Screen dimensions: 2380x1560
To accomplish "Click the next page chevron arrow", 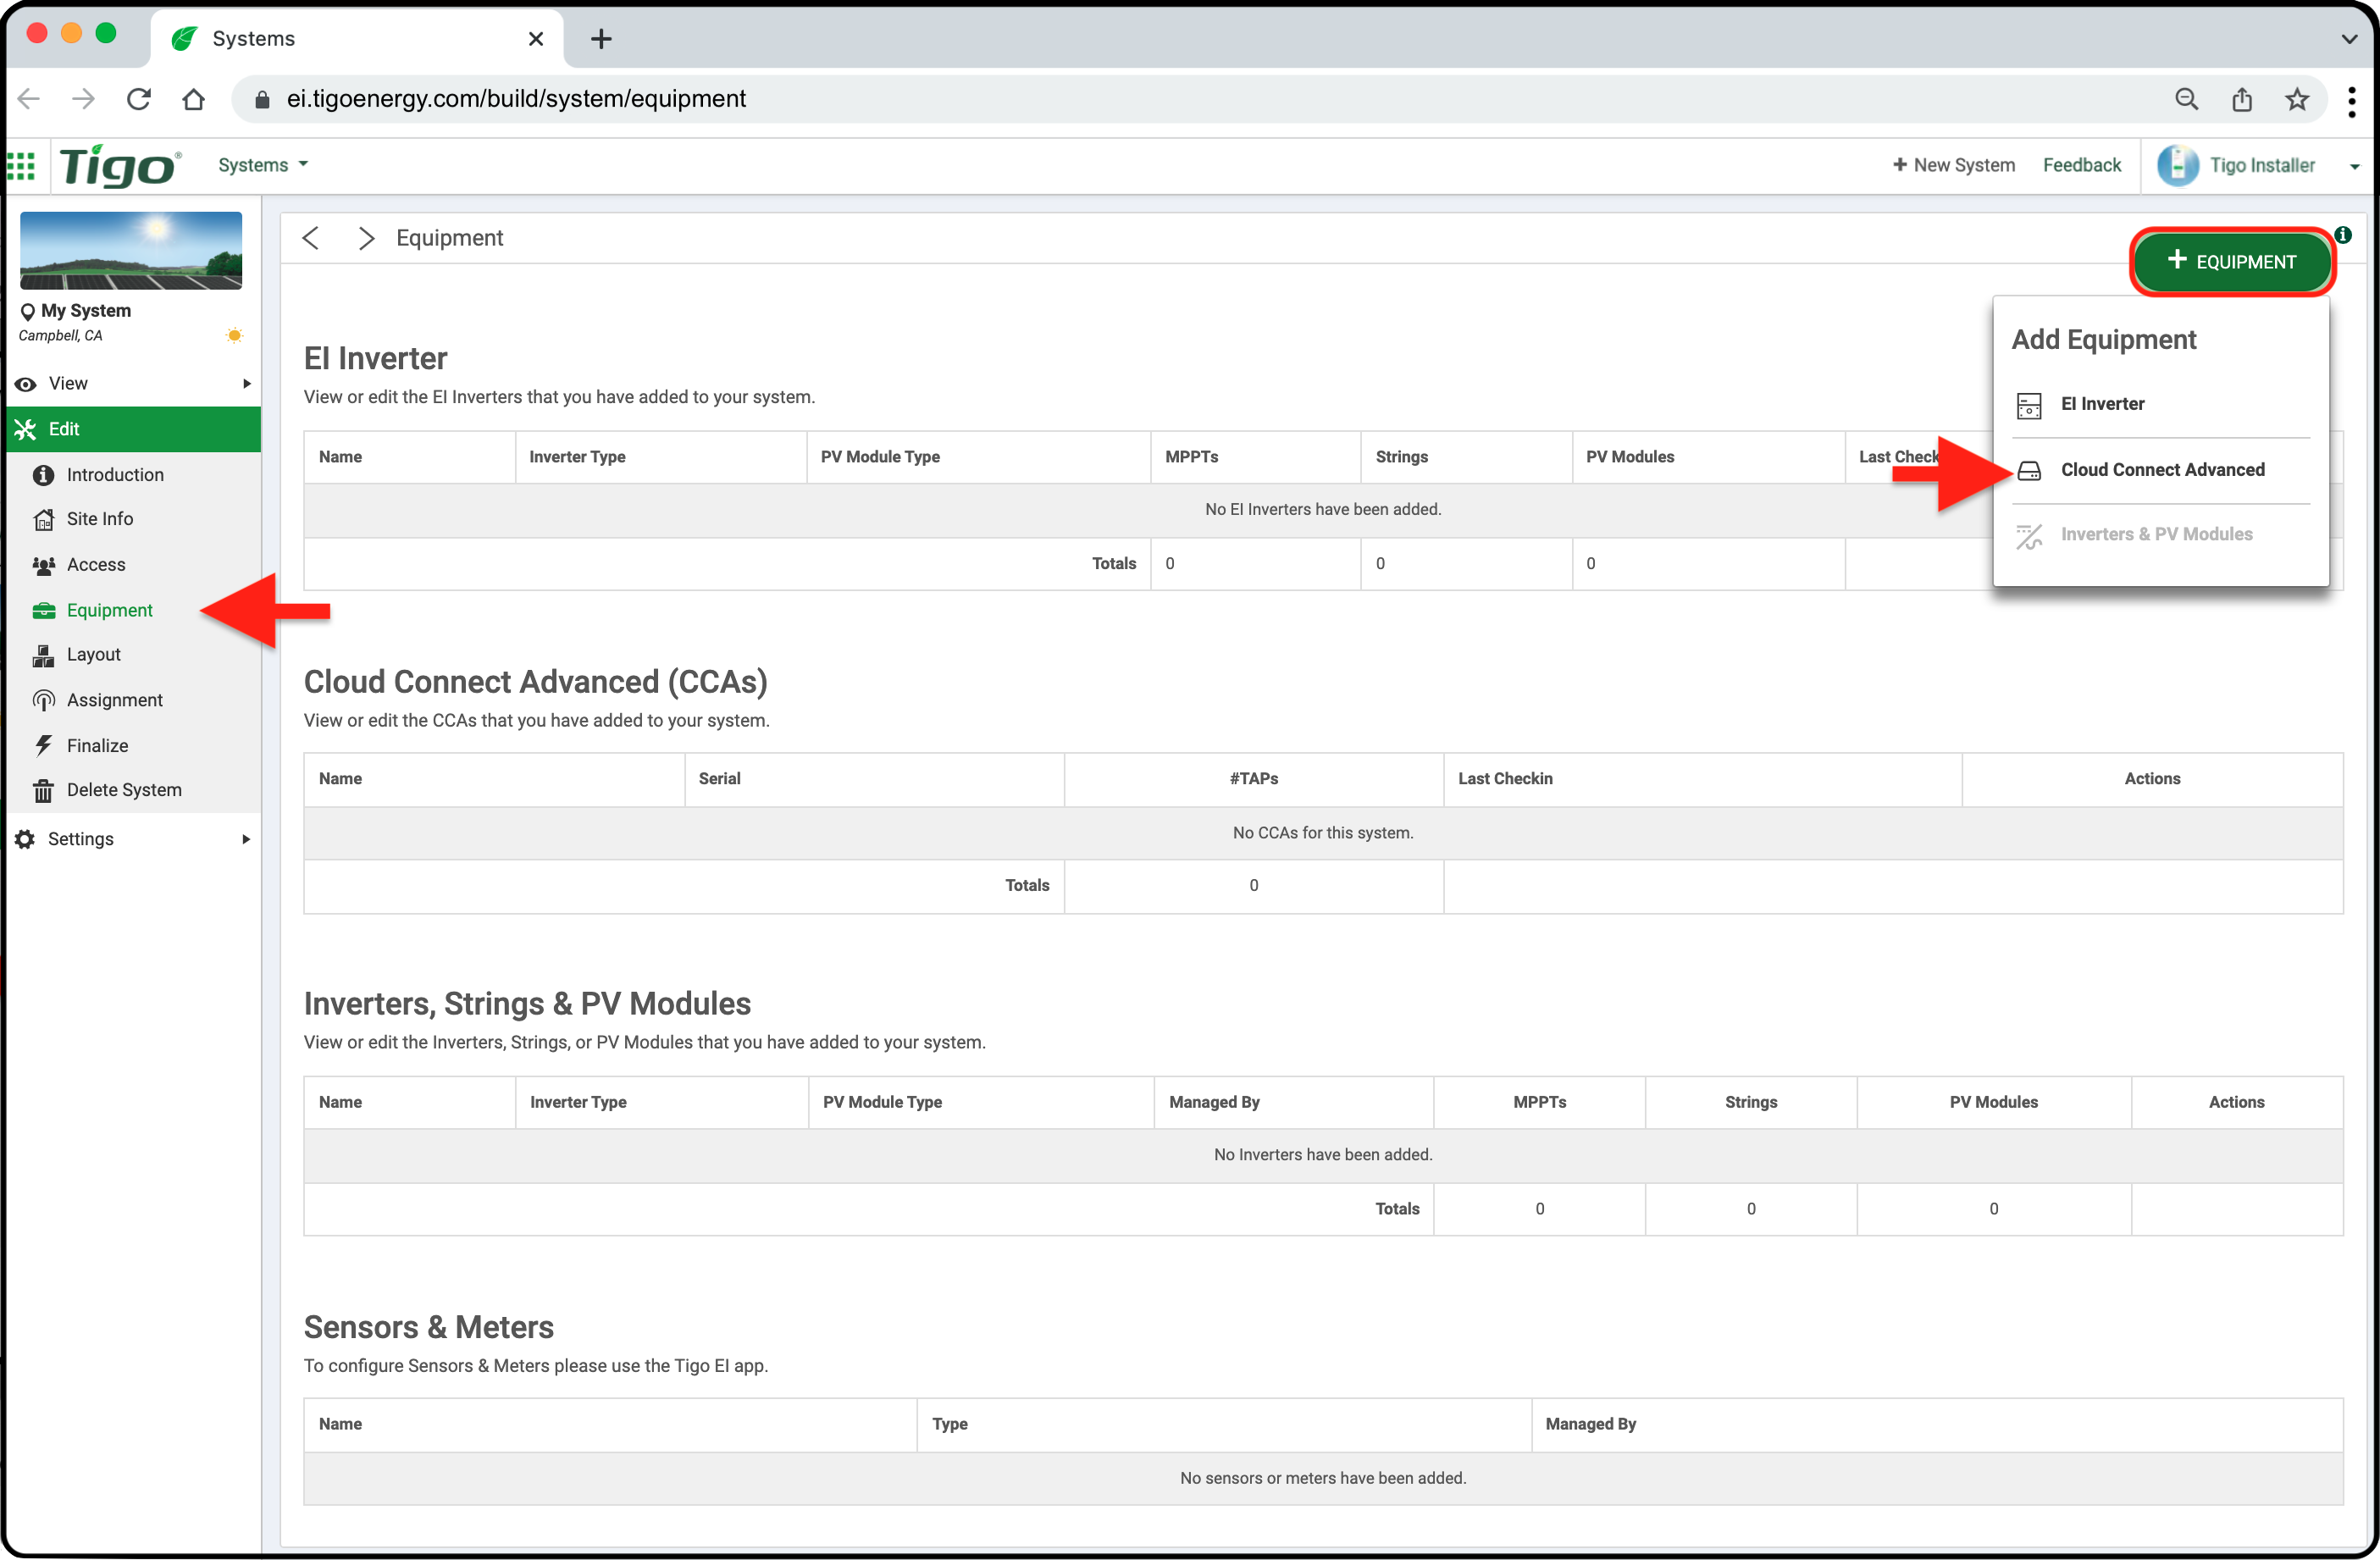I will point(366,238).
